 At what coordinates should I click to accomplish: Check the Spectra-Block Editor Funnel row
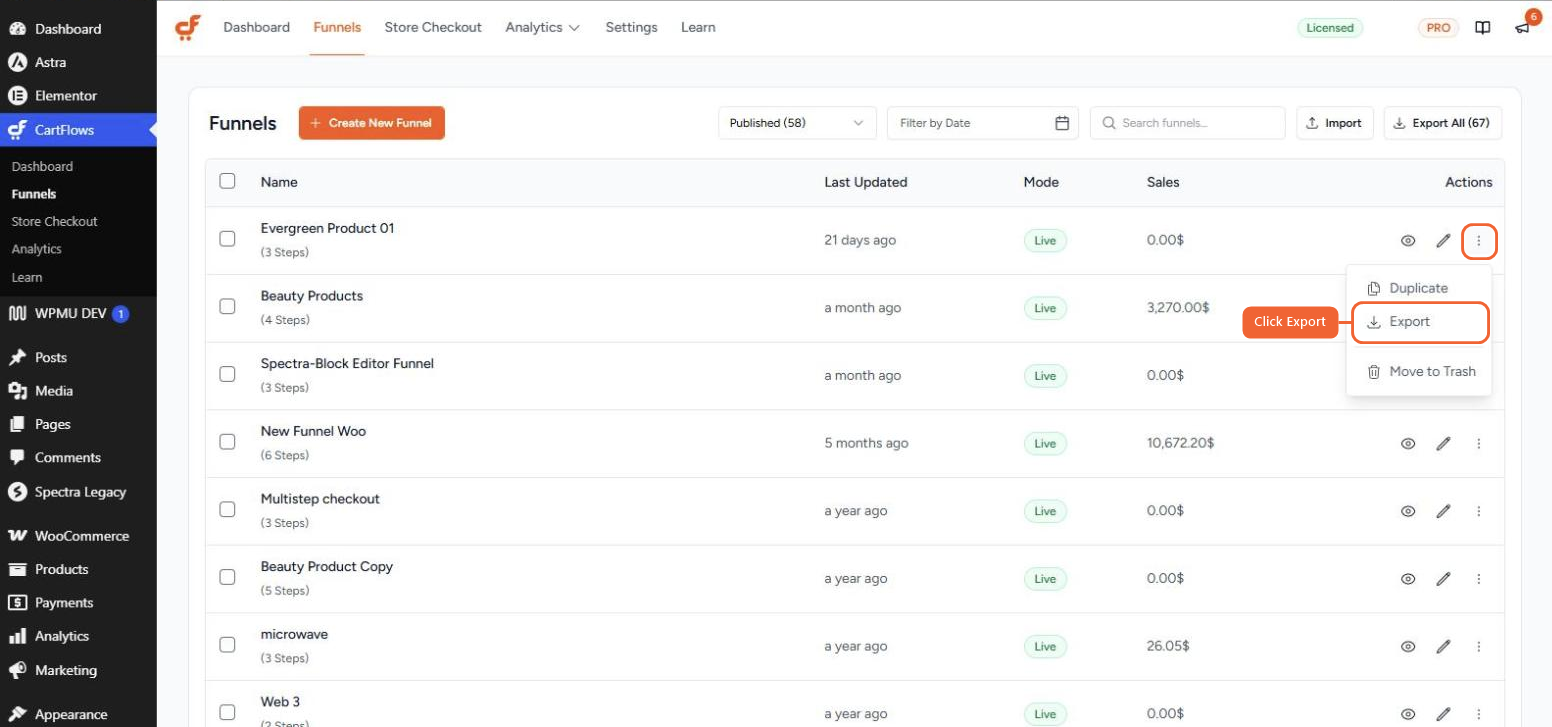[x=227, y=374]
